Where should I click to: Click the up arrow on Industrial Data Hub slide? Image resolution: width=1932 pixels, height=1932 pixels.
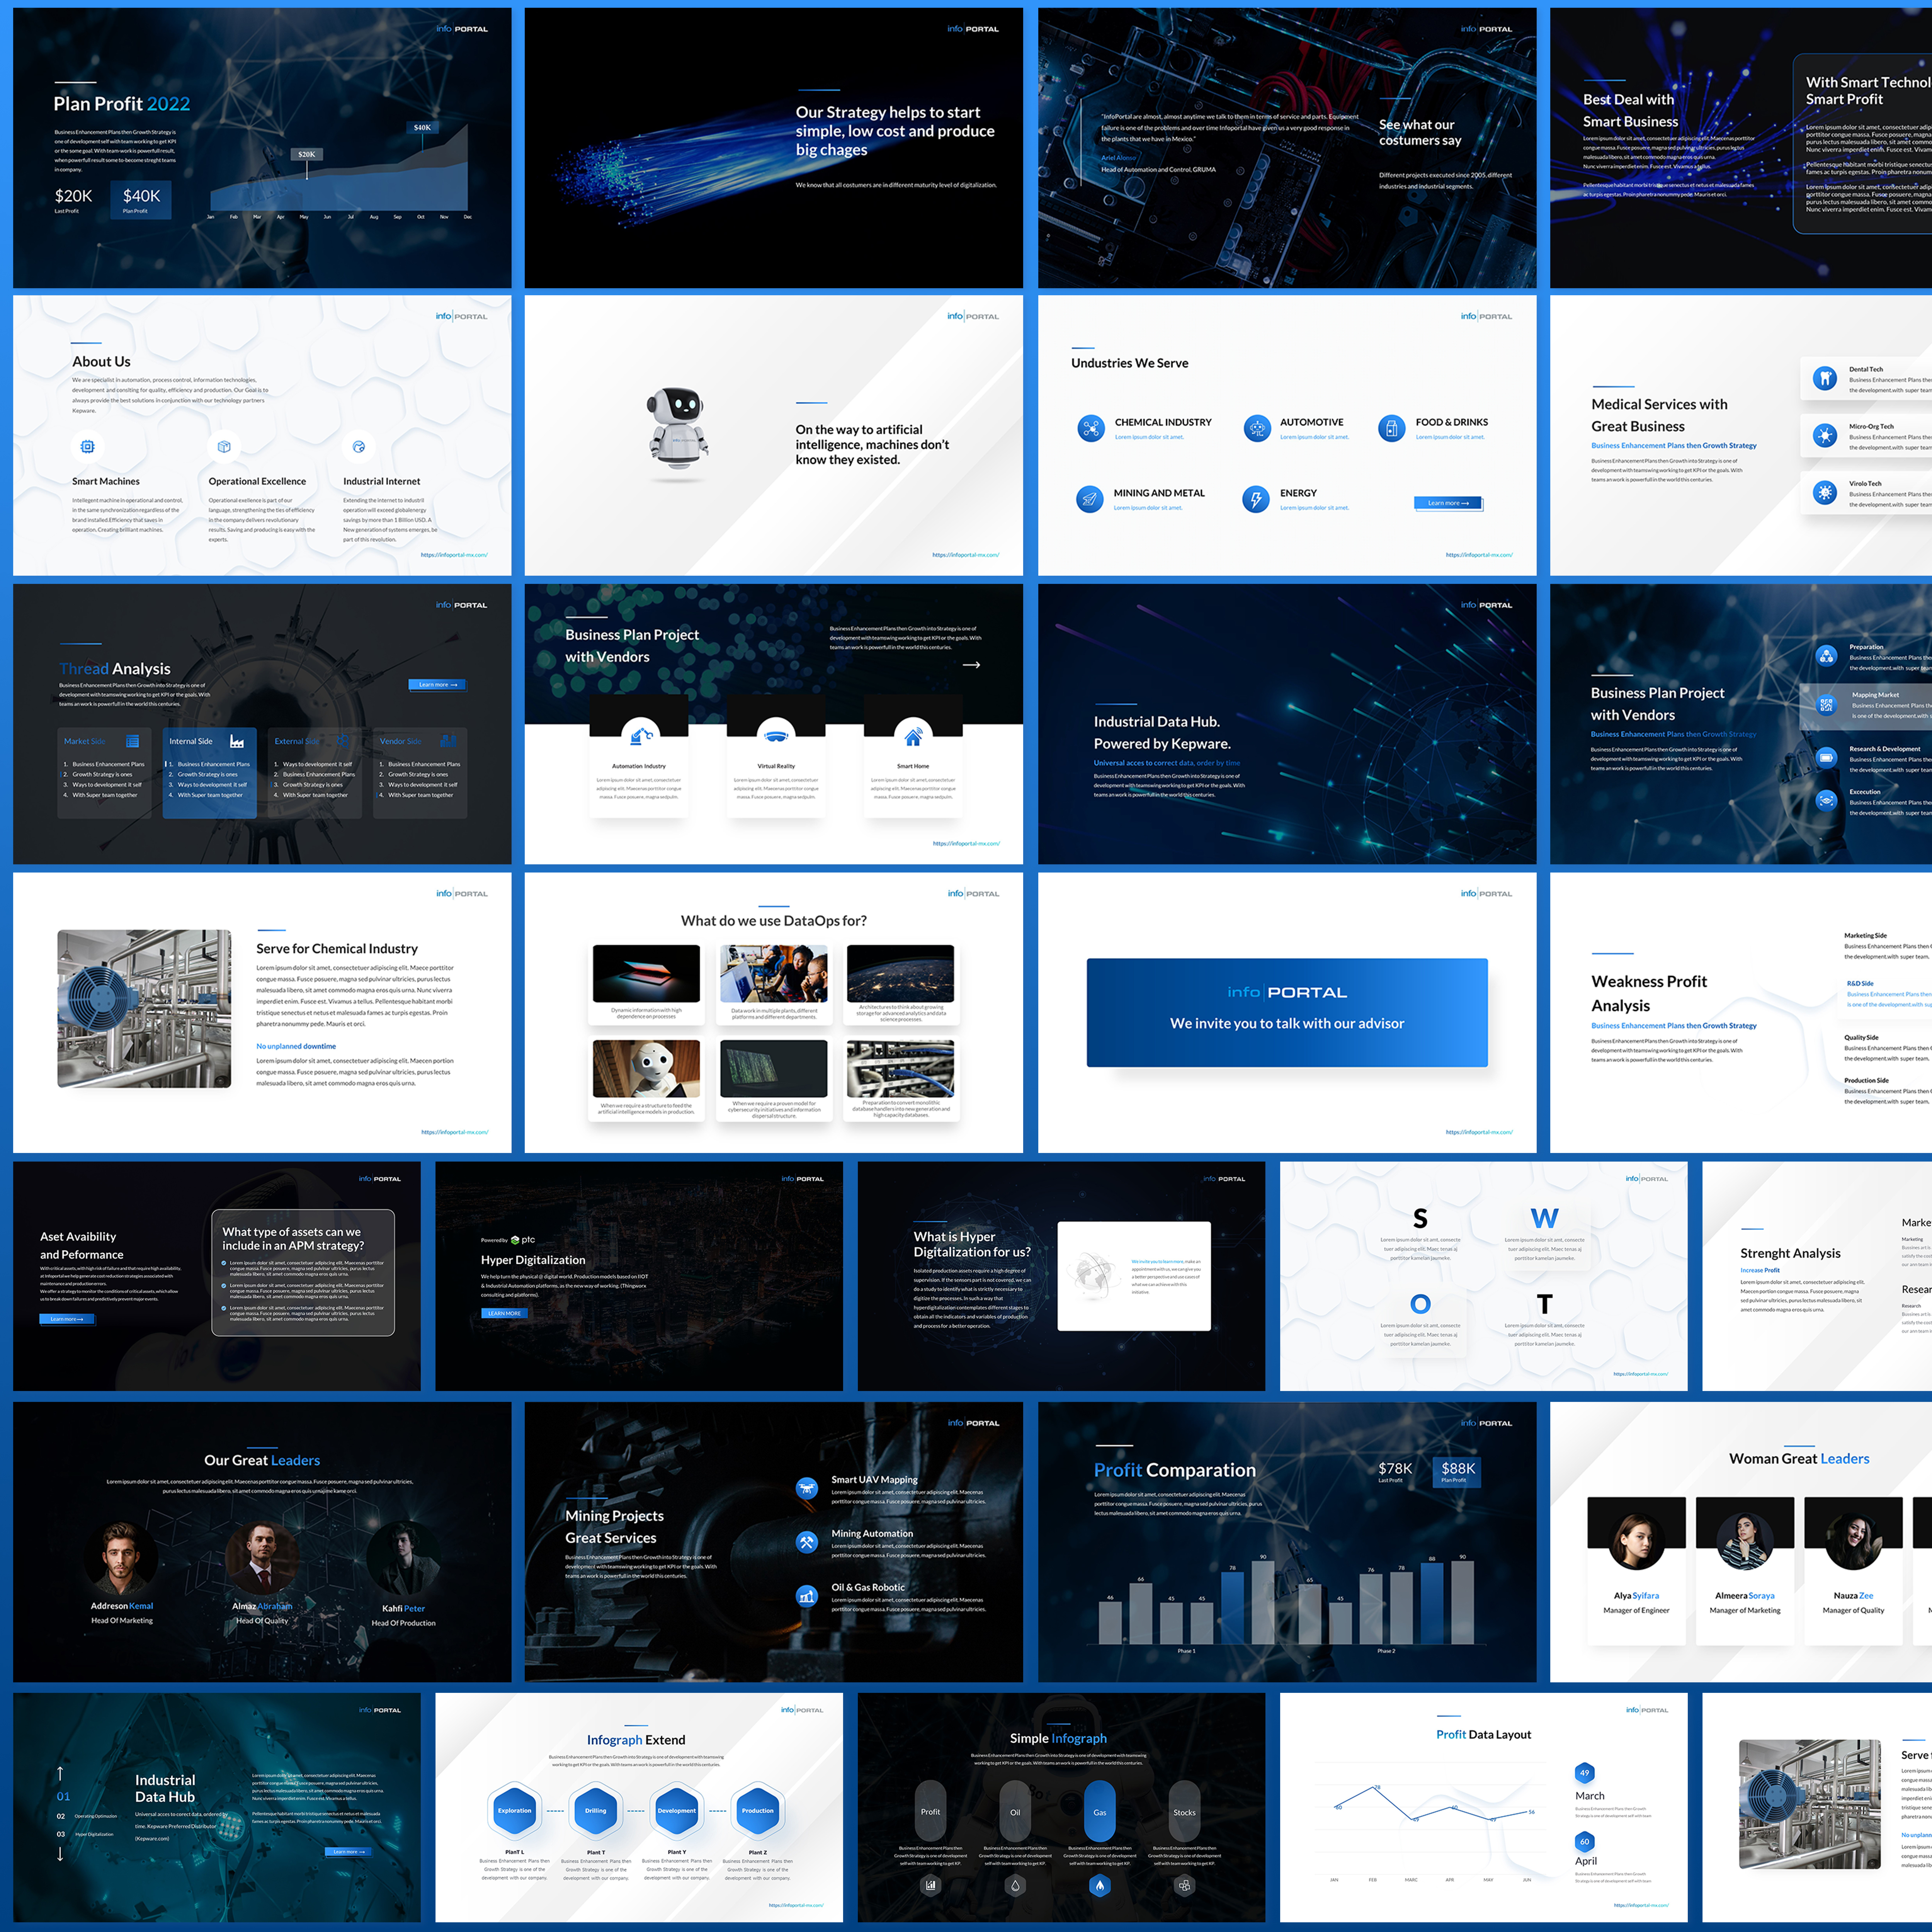point(60,1773)
